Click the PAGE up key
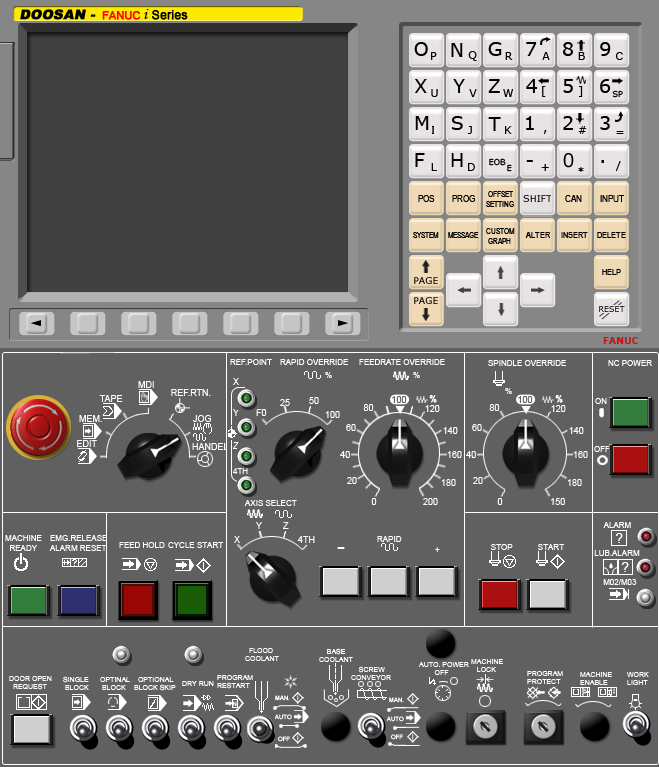The width and height of the screenshot is (659, 767). pos(426,272)
